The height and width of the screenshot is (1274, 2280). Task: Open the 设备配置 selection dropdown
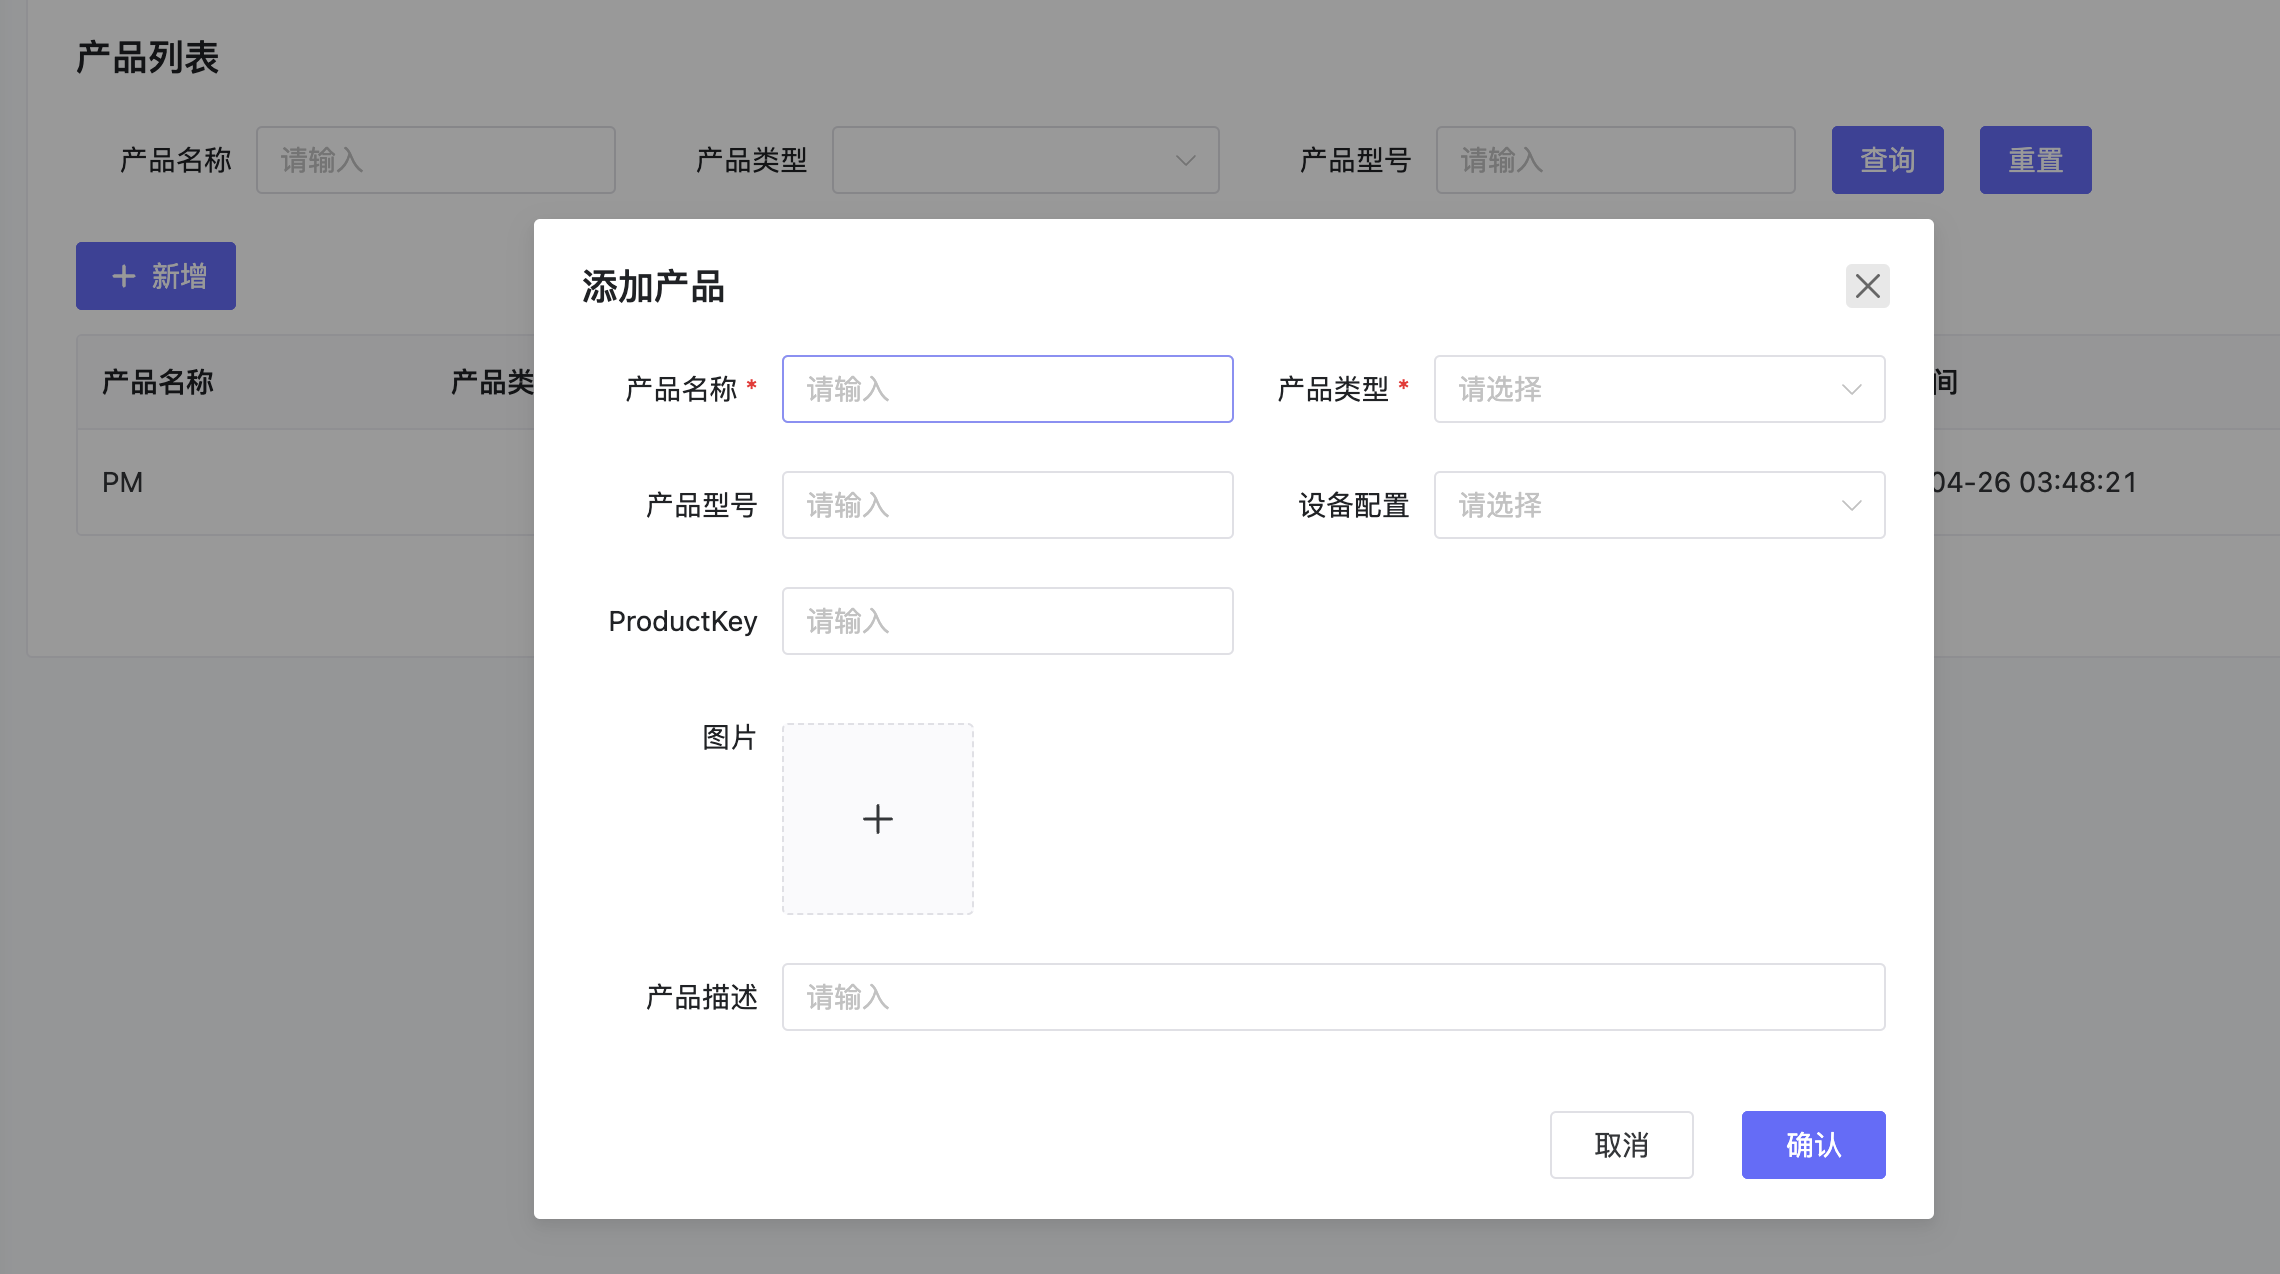point(1658,505)
